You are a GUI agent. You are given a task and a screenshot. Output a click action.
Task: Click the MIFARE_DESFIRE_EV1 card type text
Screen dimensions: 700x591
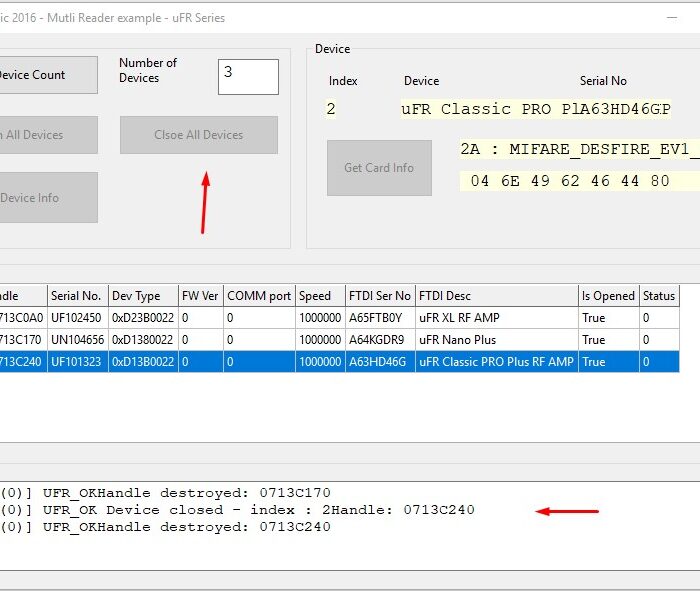pos(580,149)
